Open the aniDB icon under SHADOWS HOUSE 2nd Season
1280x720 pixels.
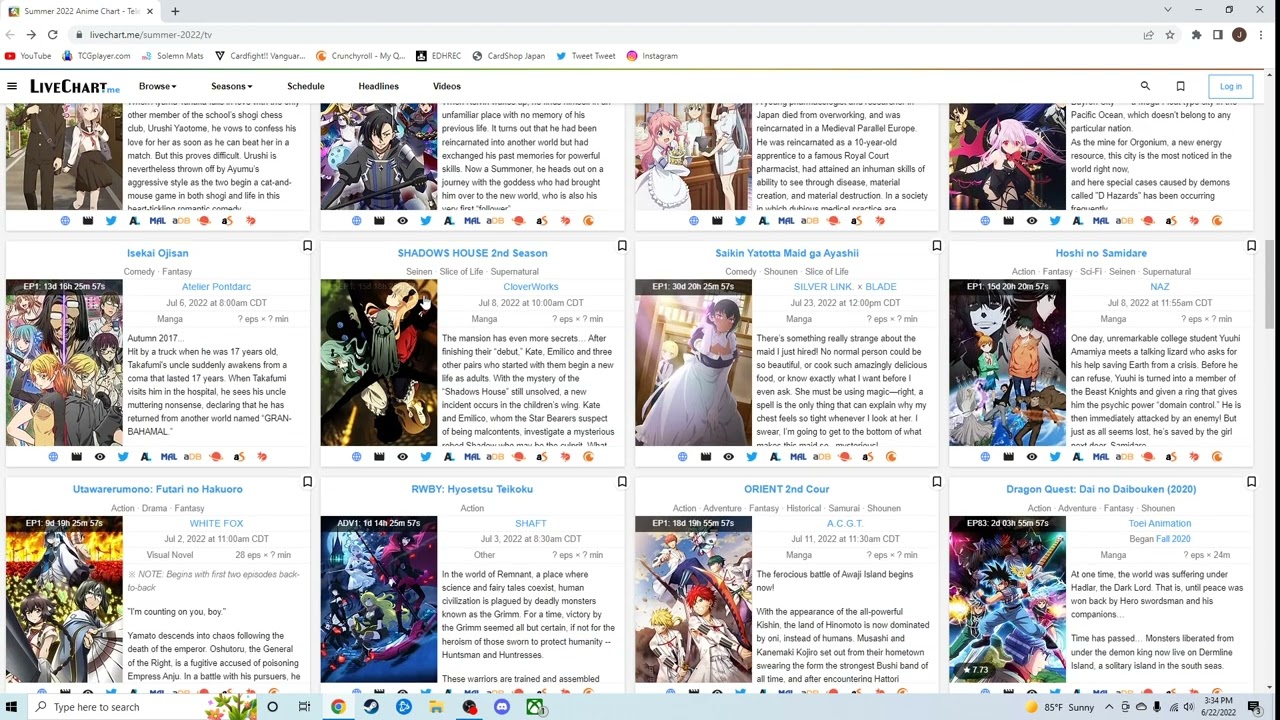495,457
